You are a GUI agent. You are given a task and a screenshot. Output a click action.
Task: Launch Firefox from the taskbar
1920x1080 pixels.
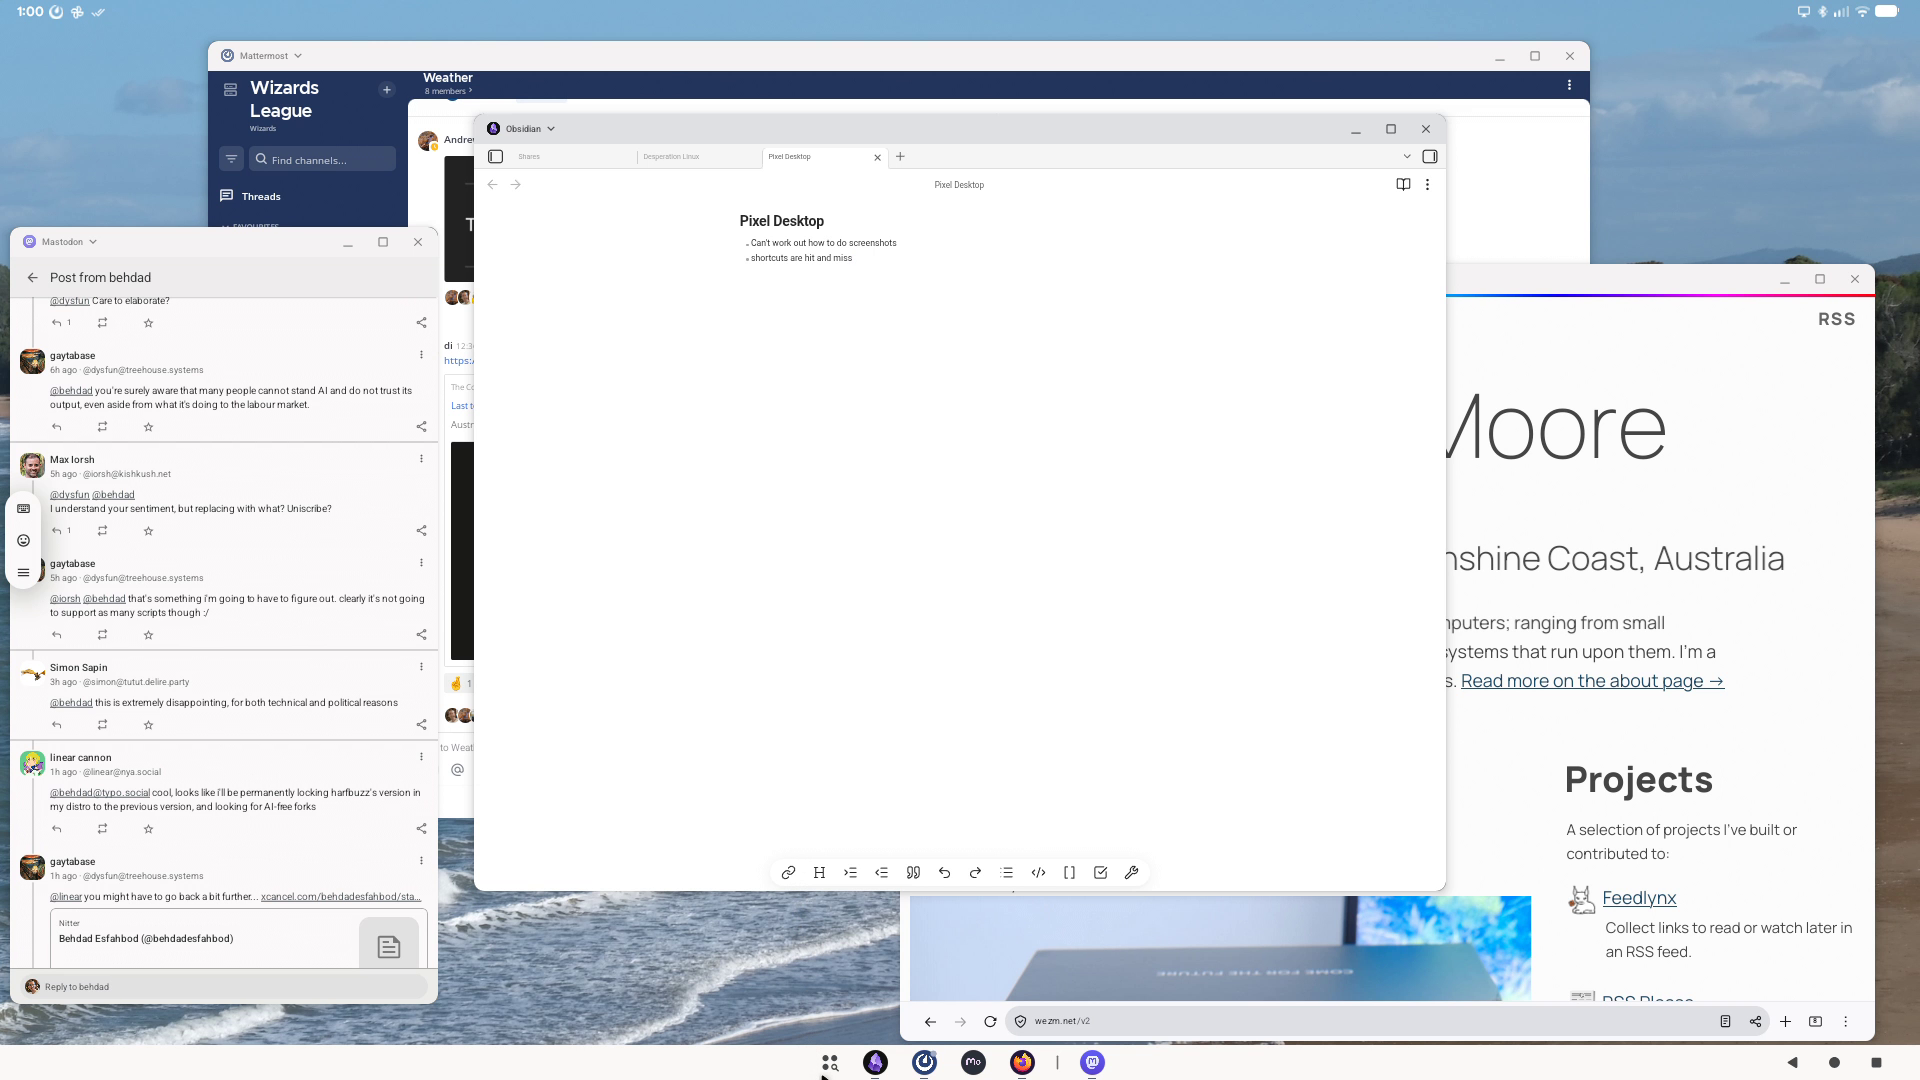tap(1022, 1063)
